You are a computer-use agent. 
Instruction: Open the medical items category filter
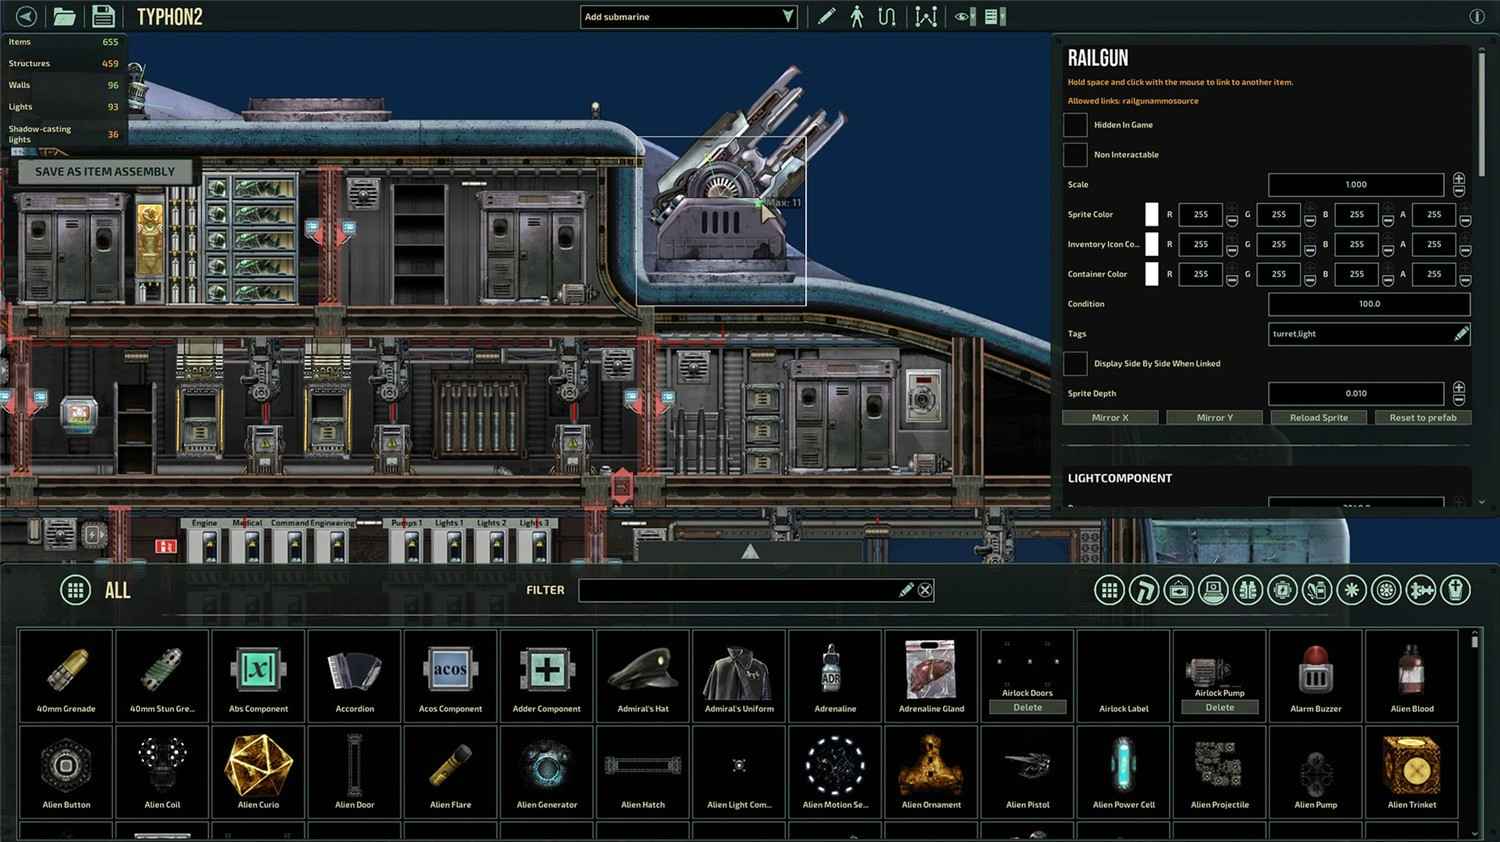1315,590
